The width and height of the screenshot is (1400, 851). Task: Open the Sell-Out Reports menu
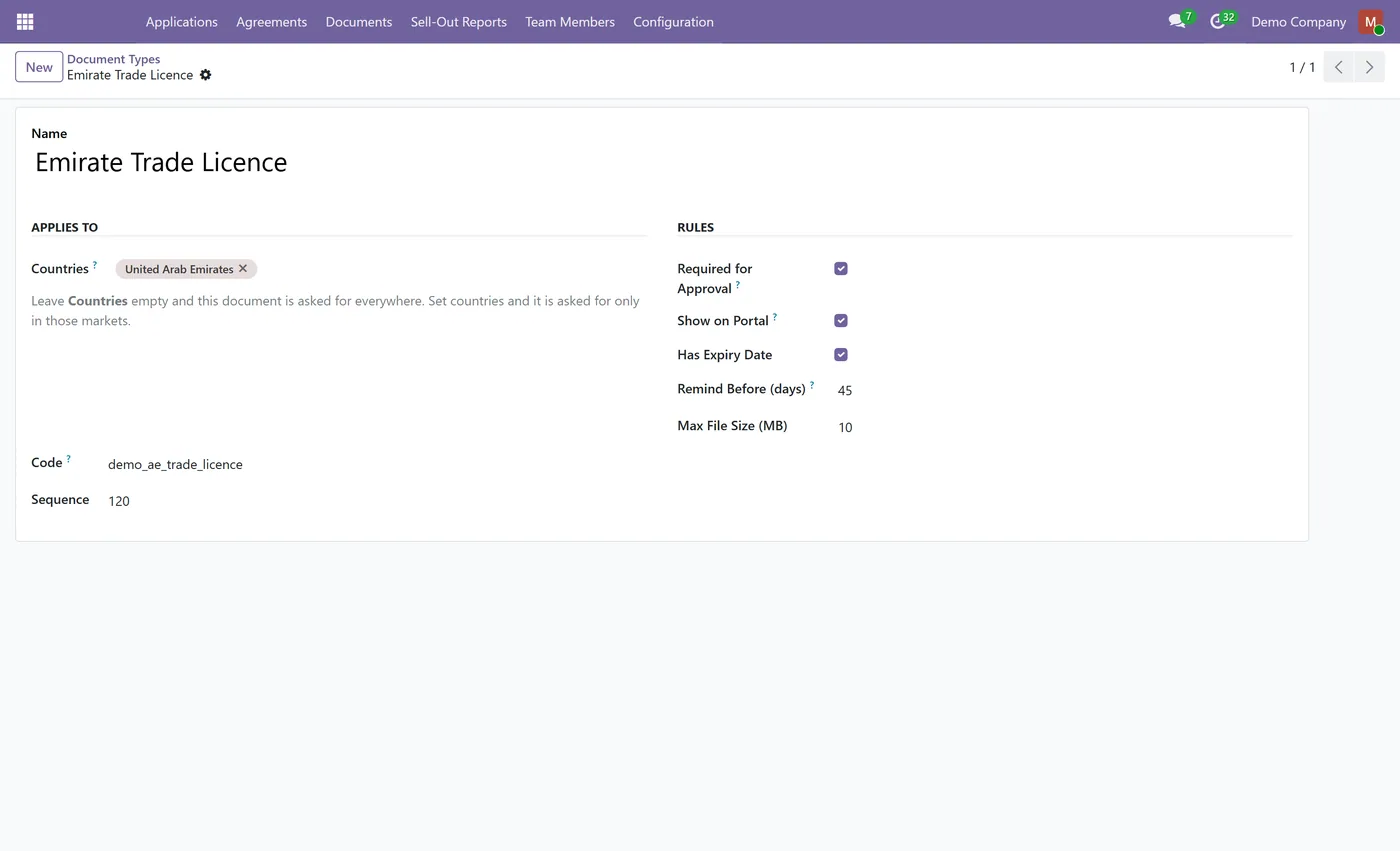(458, 22)
